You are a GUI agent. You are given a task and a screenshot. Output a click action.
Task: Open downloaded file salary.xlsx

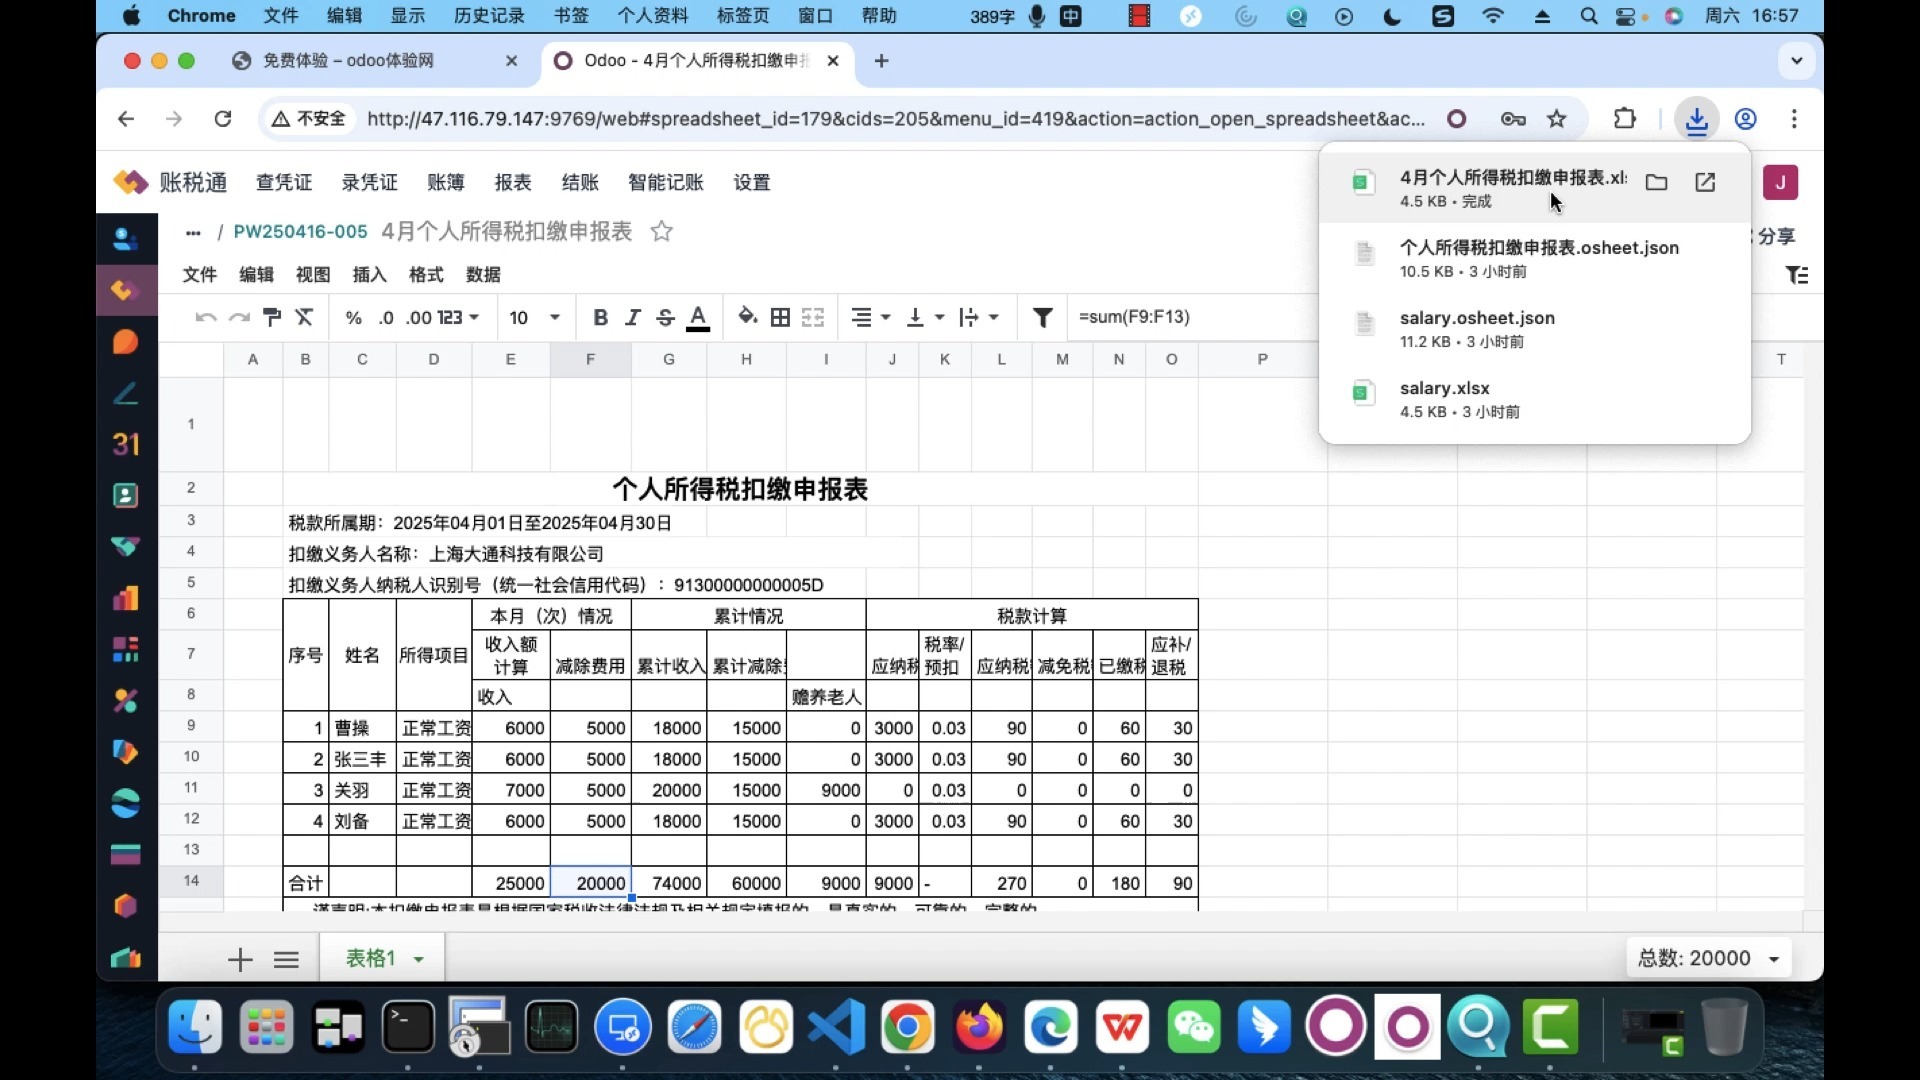pyautogui.click(x=1446, y=388)
